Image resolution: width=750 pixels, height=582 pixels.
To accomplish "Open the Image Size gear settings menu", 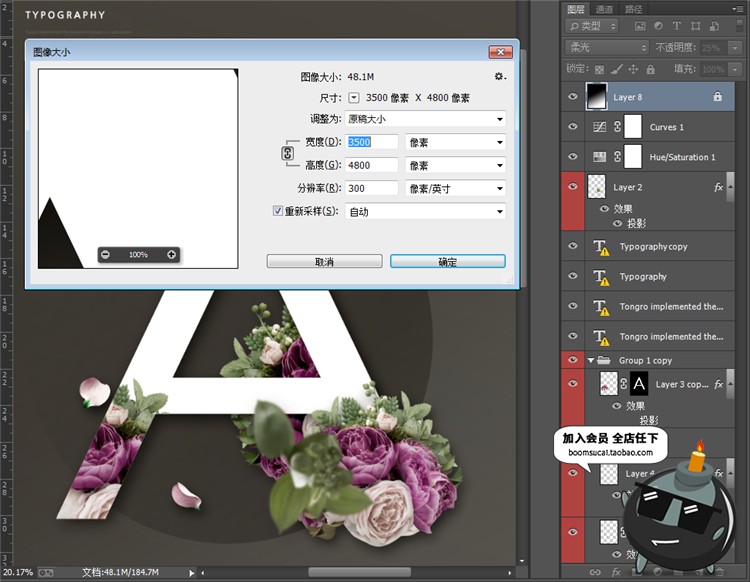I will [x=499, y=76].
